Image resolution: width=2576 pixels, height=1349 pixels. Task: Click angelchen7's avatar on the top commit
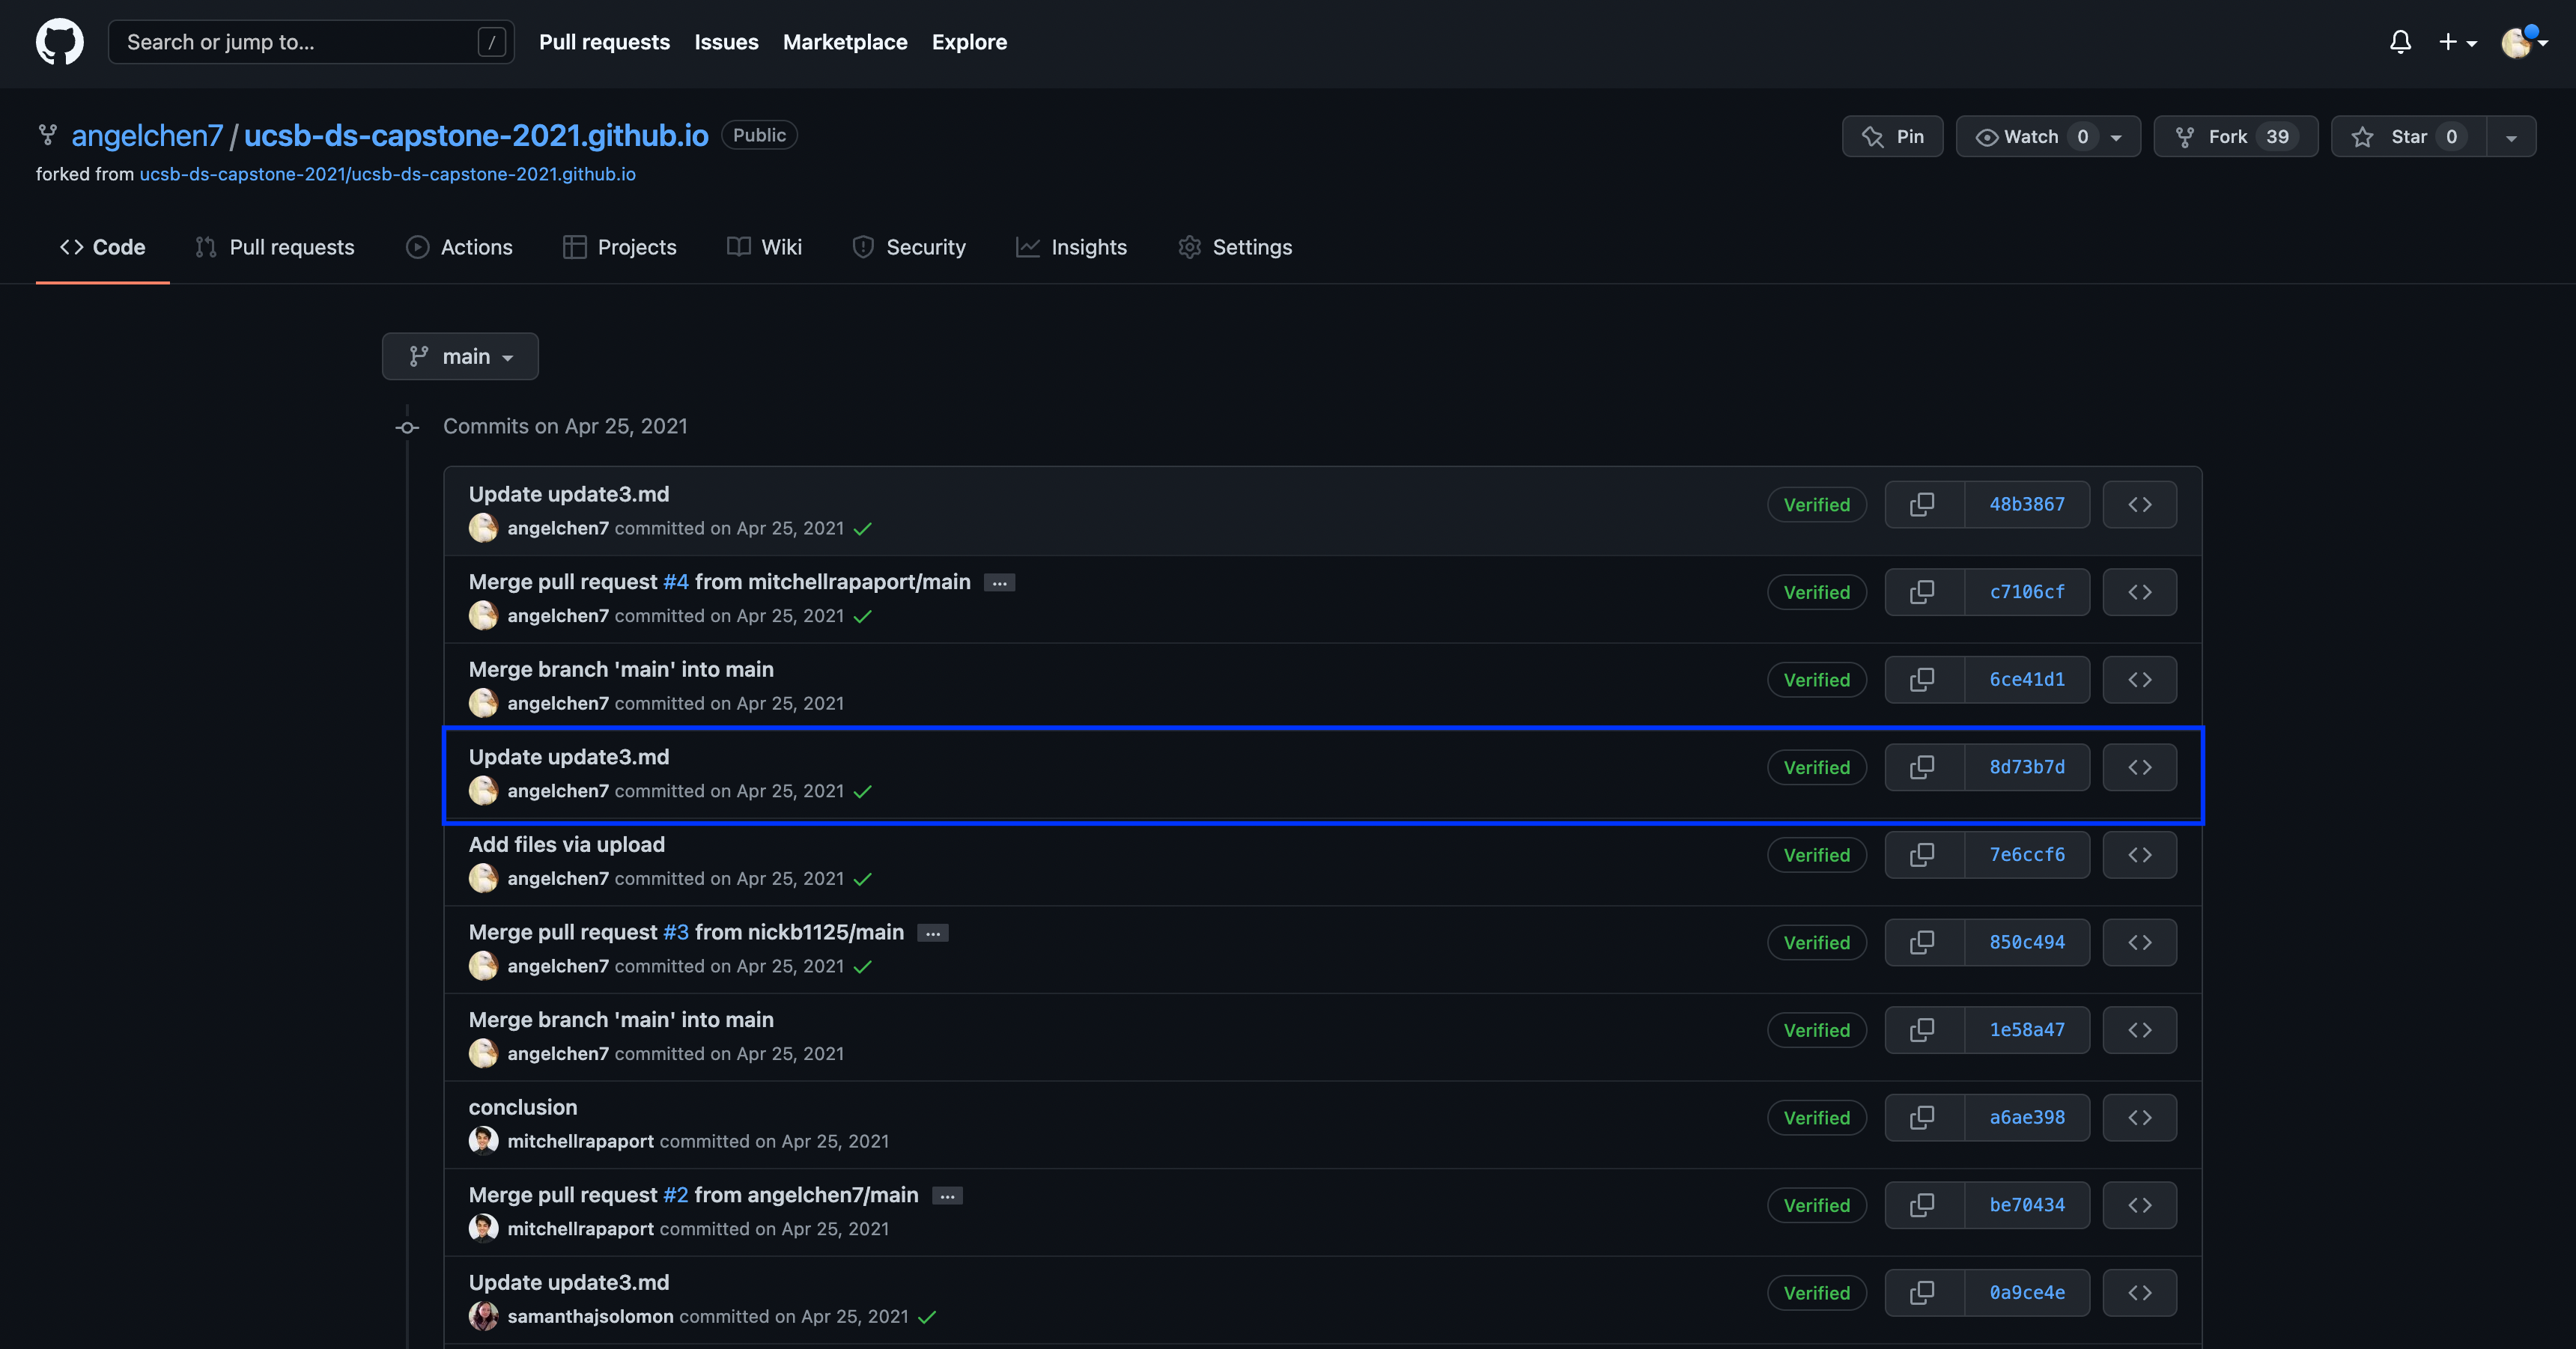click(x=483, y=528)
